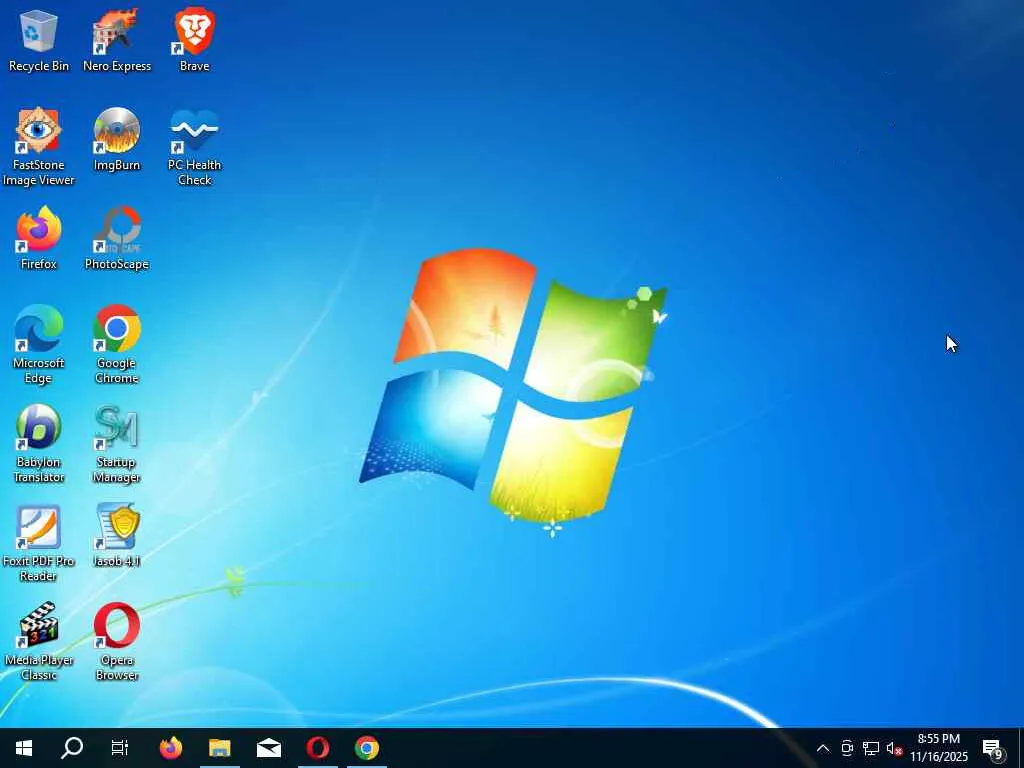Screen dimensions: 1024x768
Task: Select the Brave browser shortcut
Action: [x=195, y=40]
